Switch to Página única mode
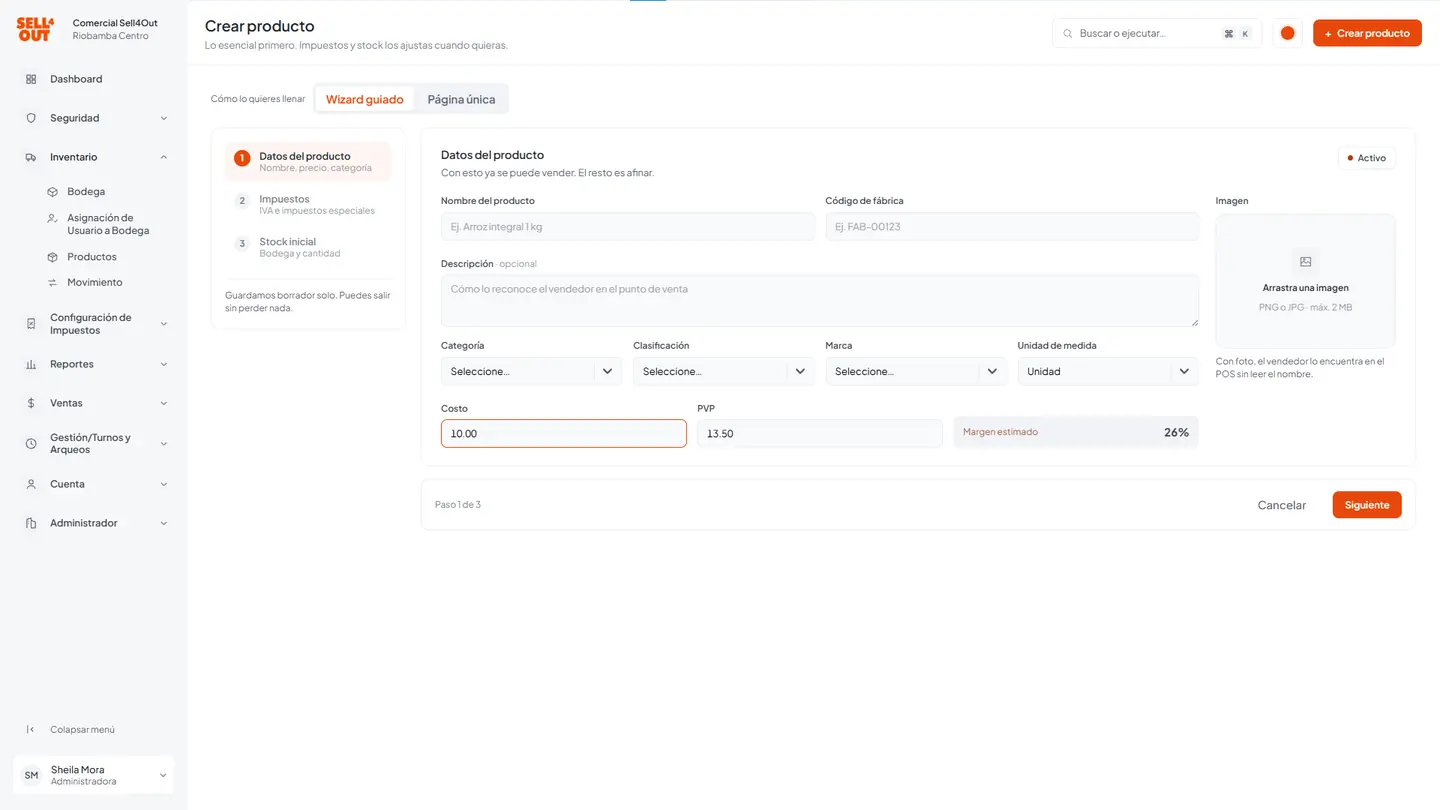 tap(461, 99)
